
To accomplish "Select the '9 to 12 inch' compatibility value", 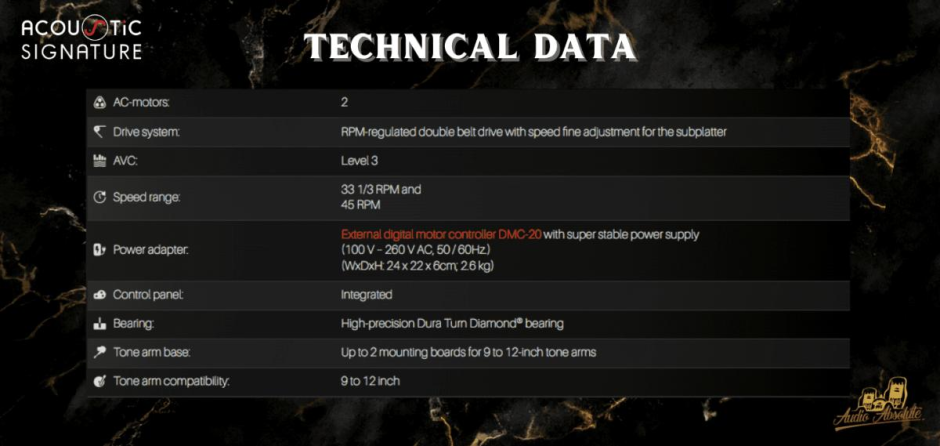I will pyautogui.click(x=370, y=381).
